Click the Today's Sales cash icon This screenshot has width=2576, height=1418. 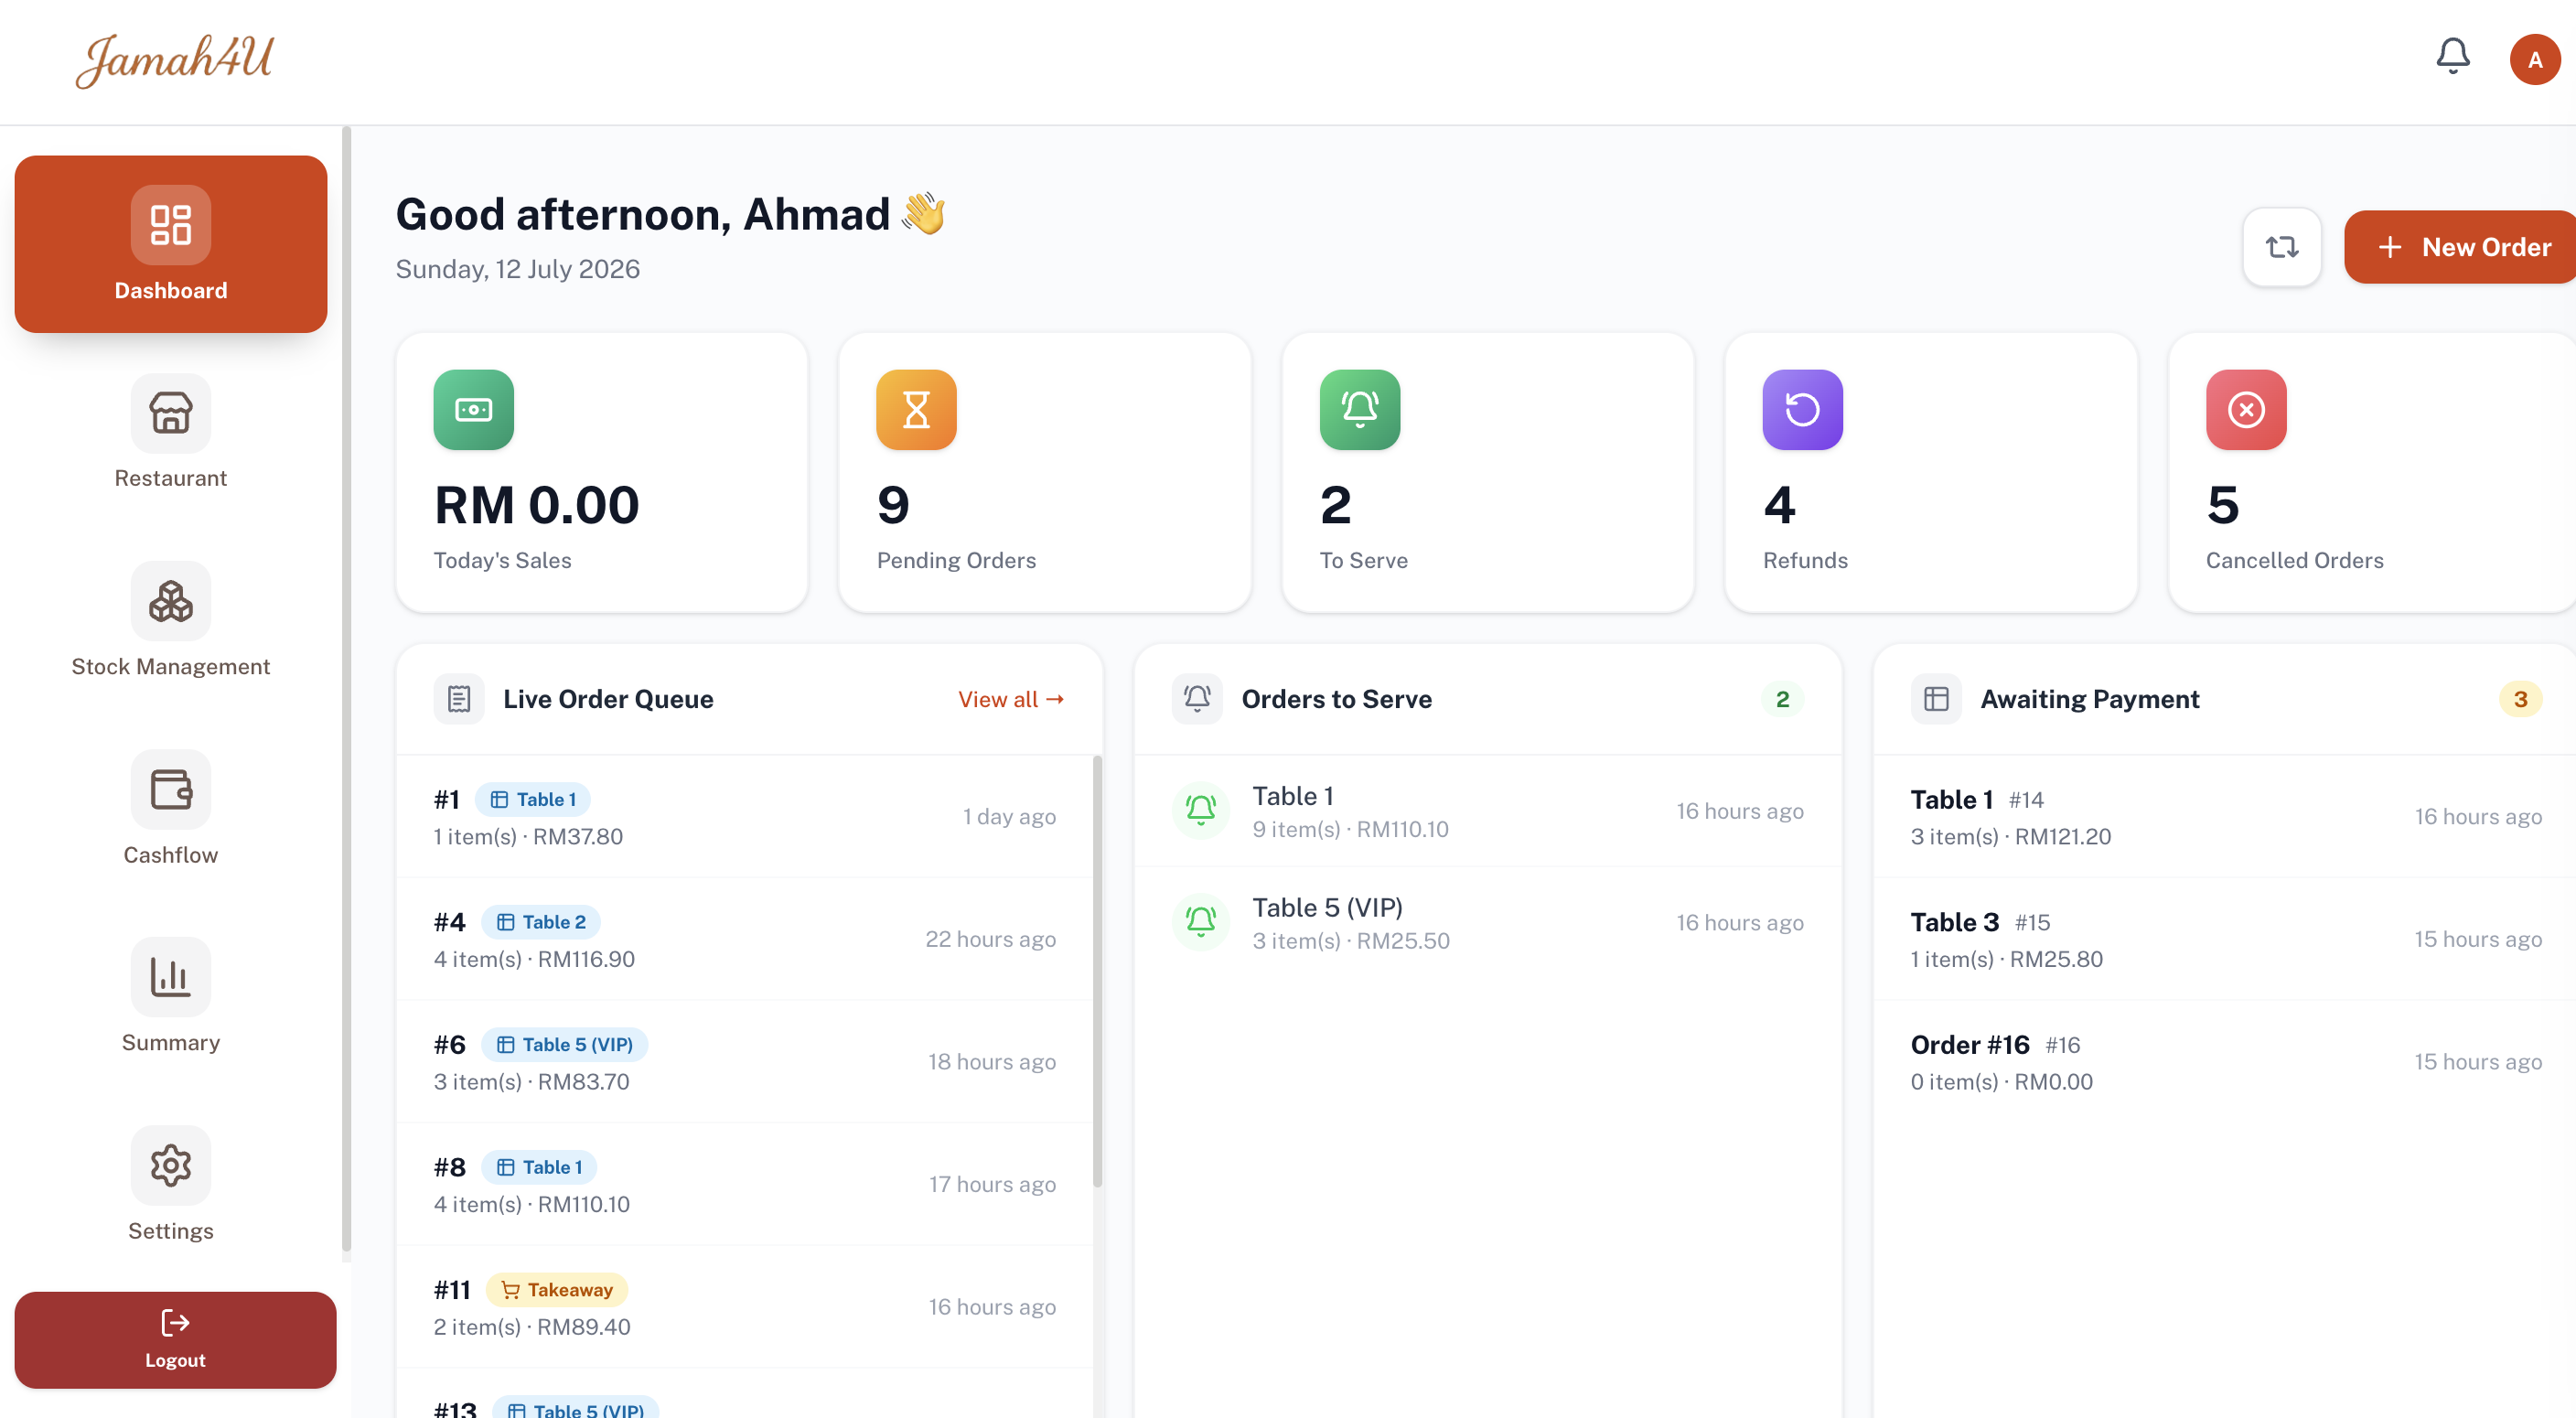pos(474,409)
